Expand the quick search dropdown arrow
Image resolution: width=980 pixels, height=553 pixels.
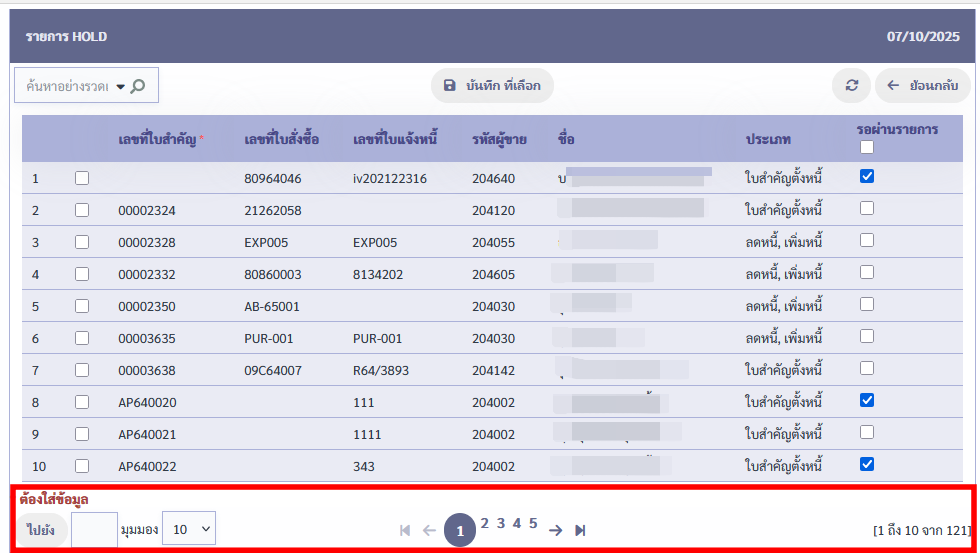[x=120, y=87]
